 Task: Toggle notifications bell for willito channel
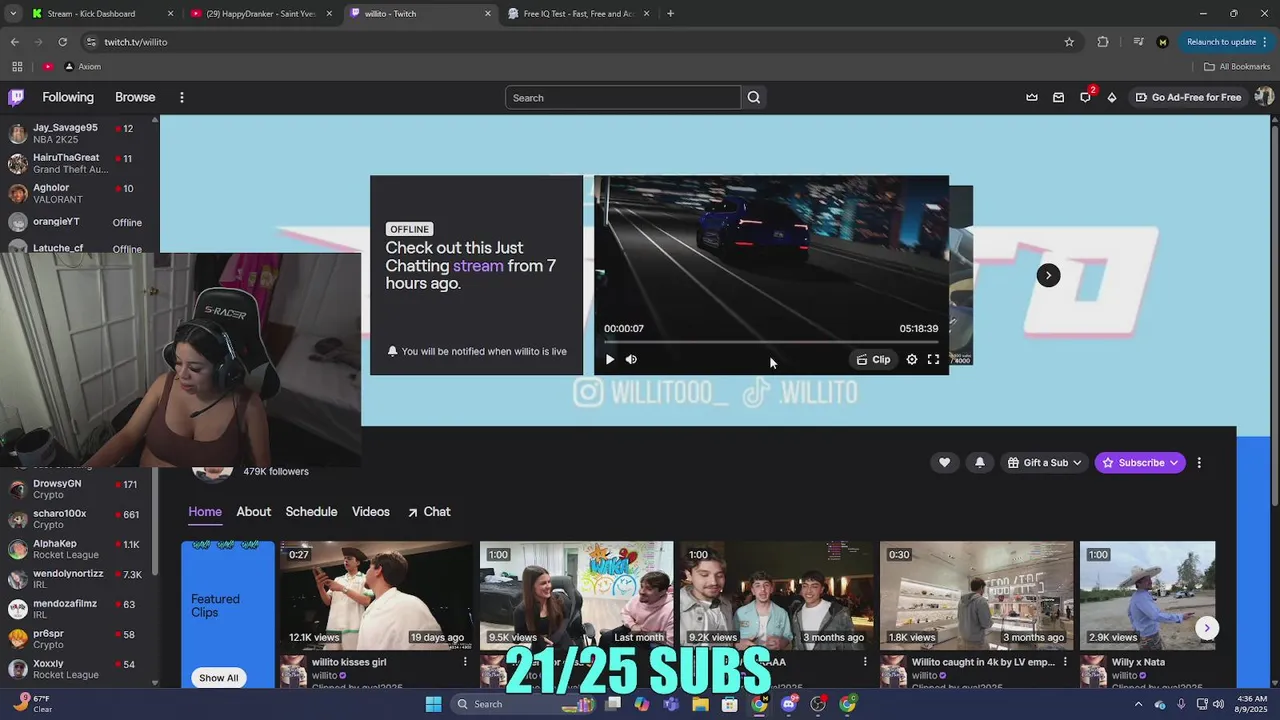point(980,462)
